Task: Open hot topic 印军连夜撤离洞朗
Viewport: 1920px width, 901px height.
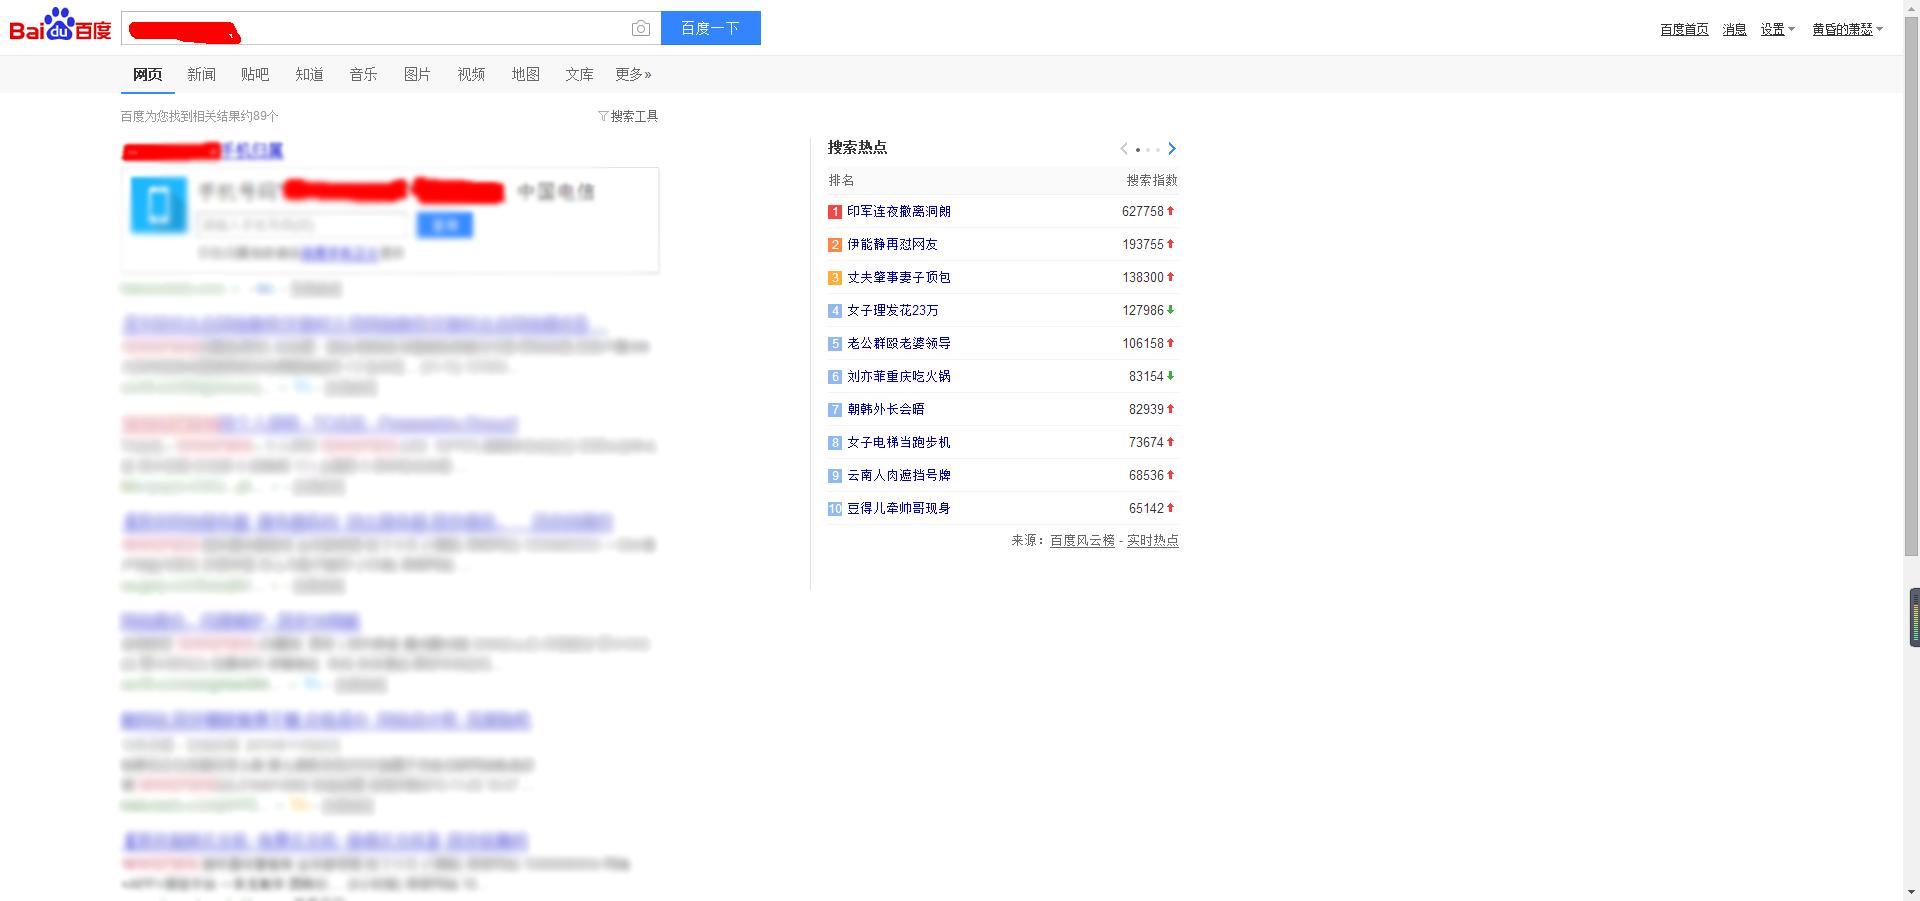Action: tap(899, 212)
